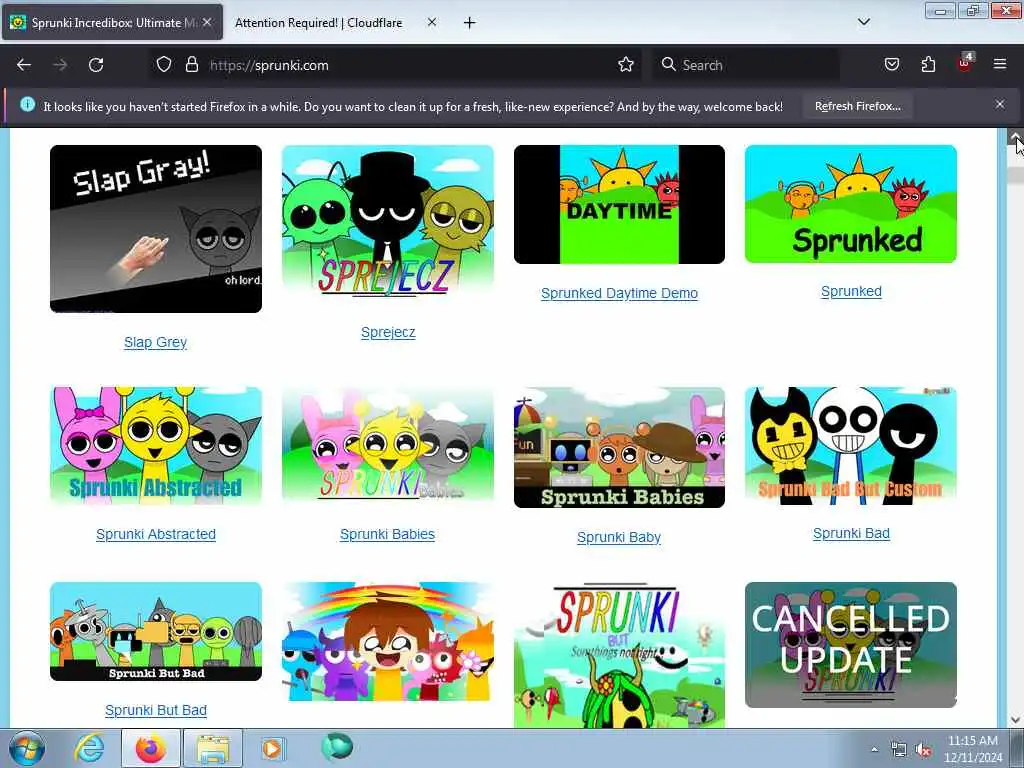Open the Pocket save icon
The height and width of the screenshot is (768, 1024).
[891, 65]
